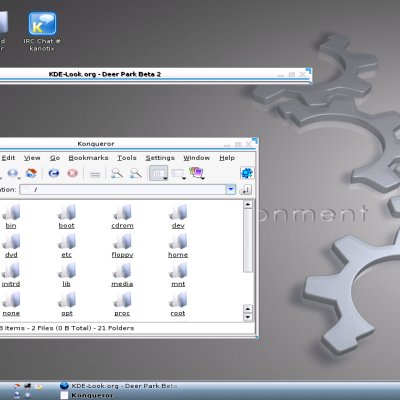Select the opt folder icon

[x=67, y=300]
